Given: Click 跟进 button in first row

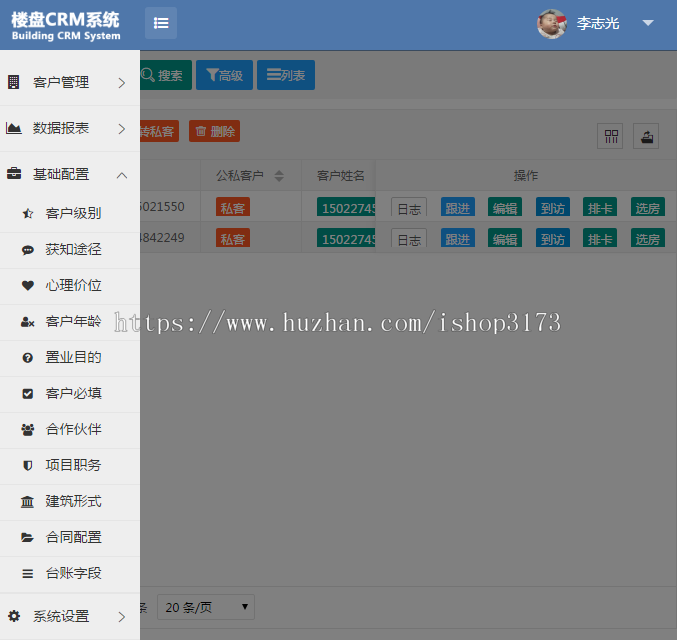Looking at the screenshot, I should point(458,207).
